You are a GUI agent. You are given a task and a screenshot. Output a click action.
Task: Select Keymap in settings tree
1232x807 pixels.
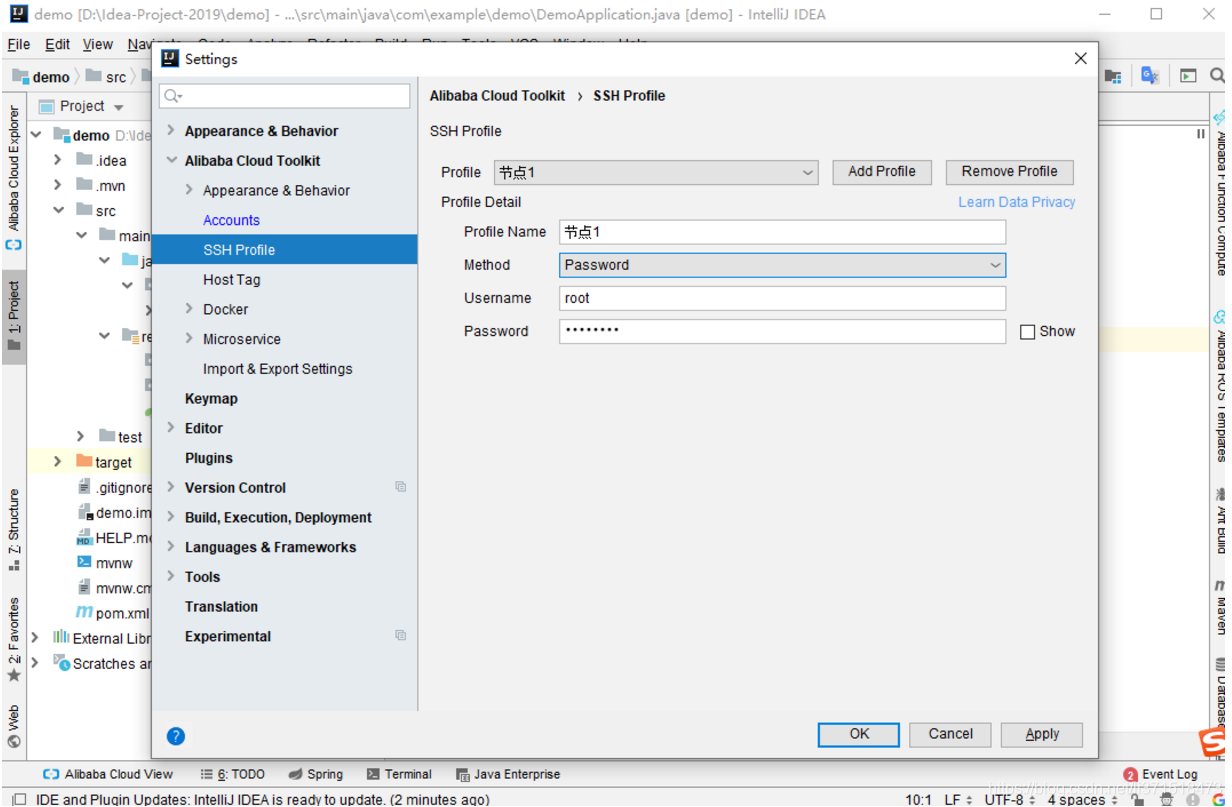click(x=211, y=398)
